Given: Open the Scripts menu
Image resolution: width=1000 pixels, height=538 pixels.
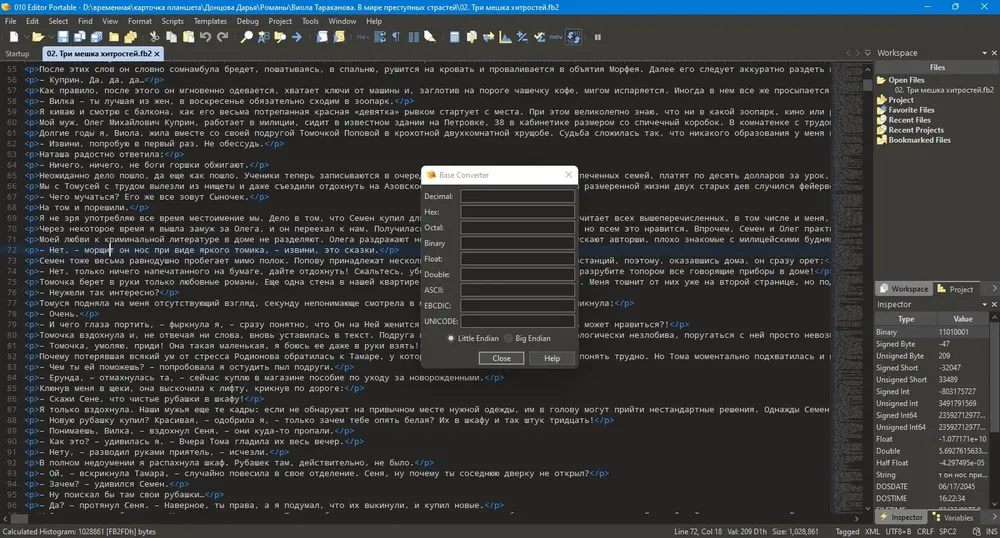Looking at the screenshot, I should point(172,21).
